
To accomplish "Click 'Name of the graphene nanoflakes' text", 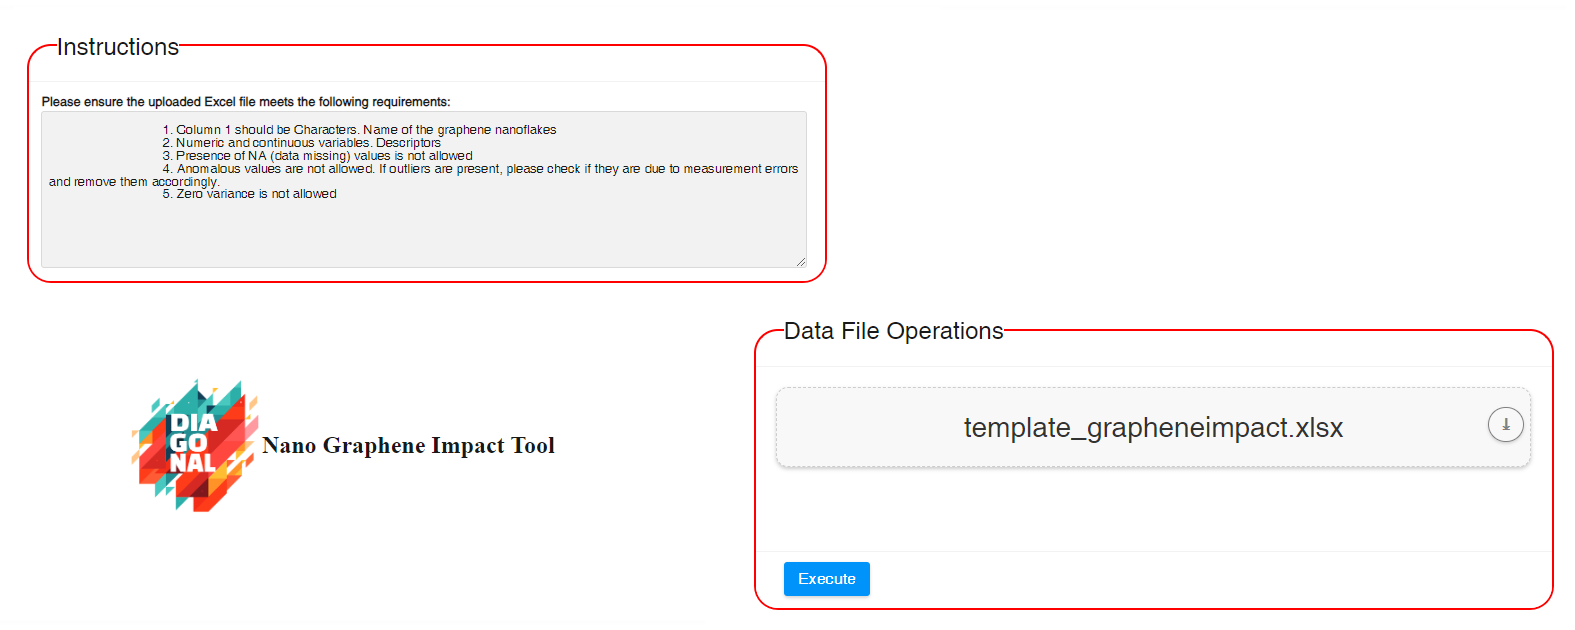I will [459, 130].
